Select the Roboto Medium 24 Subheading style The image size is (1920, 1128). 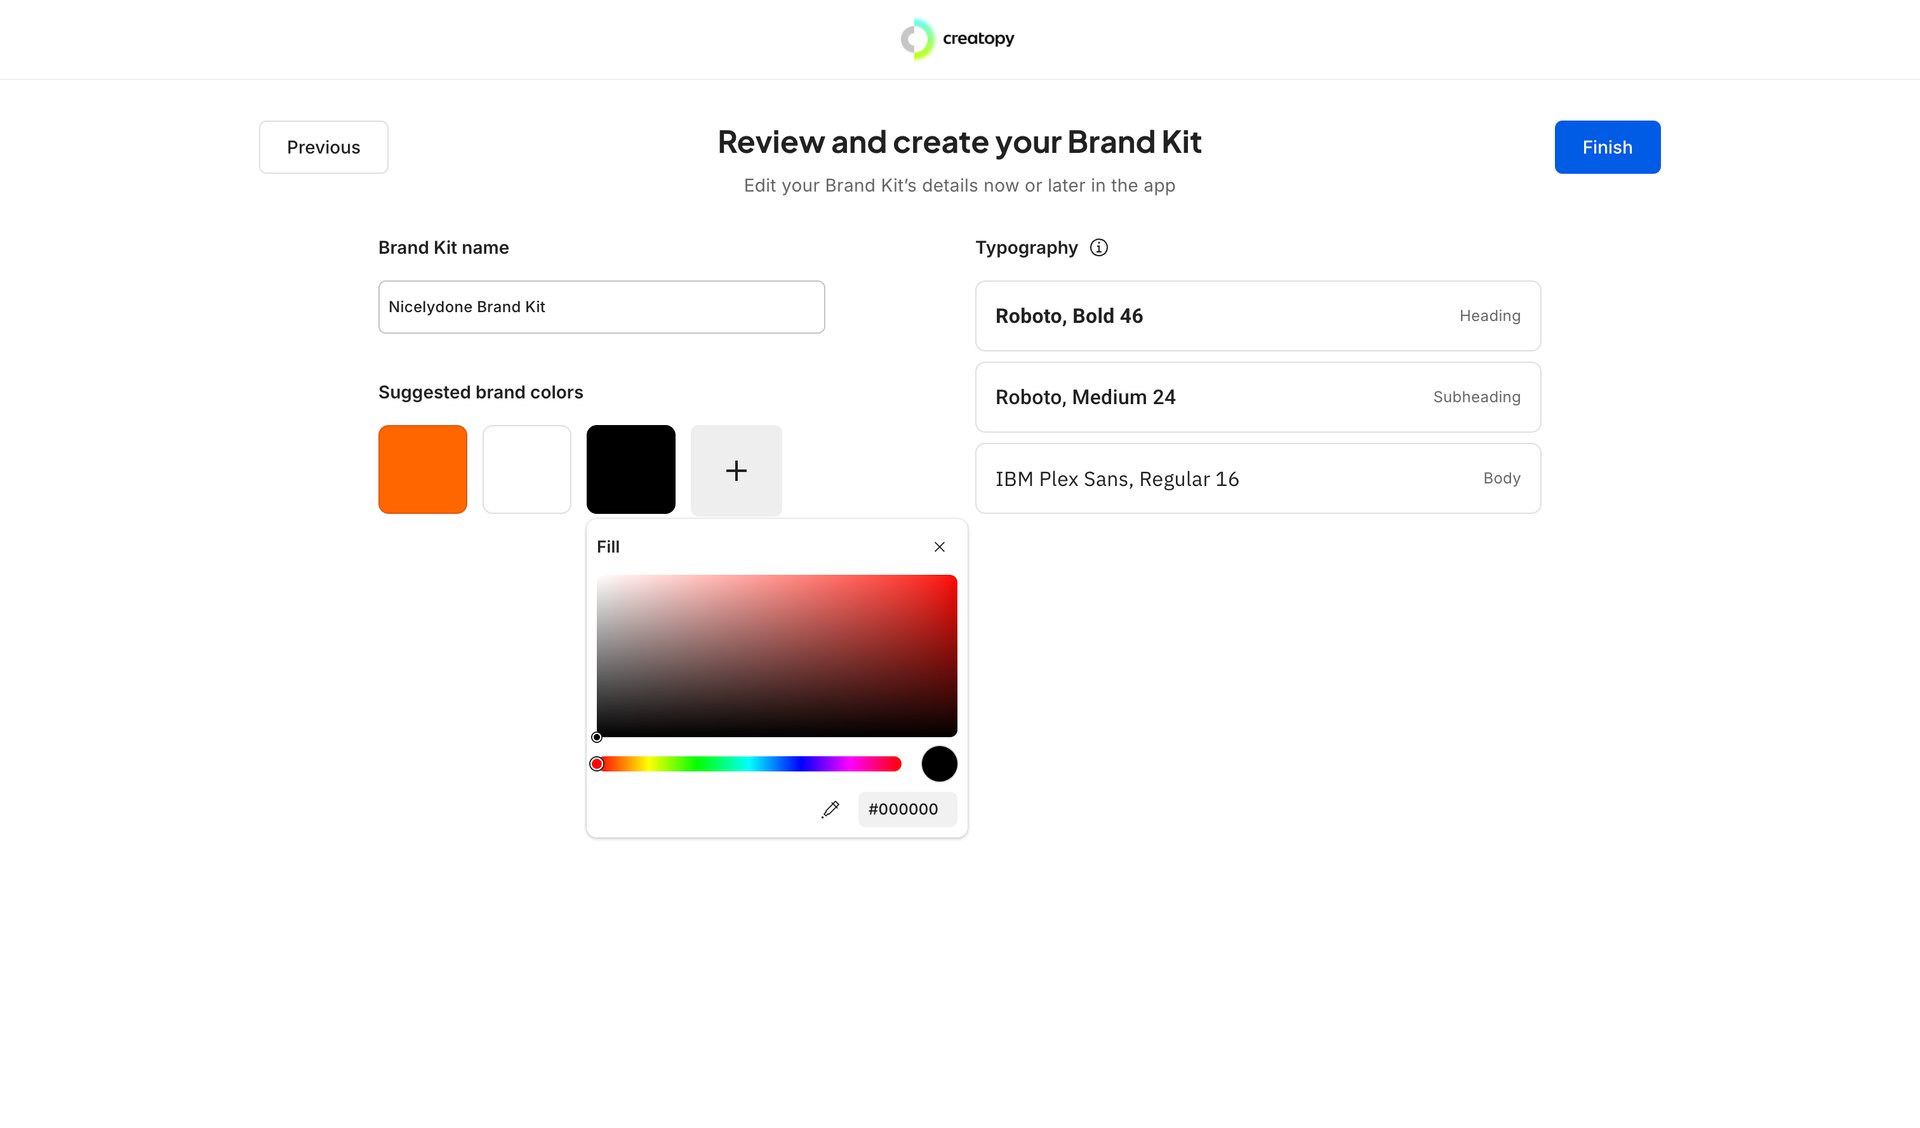(x=1257, y=396)
